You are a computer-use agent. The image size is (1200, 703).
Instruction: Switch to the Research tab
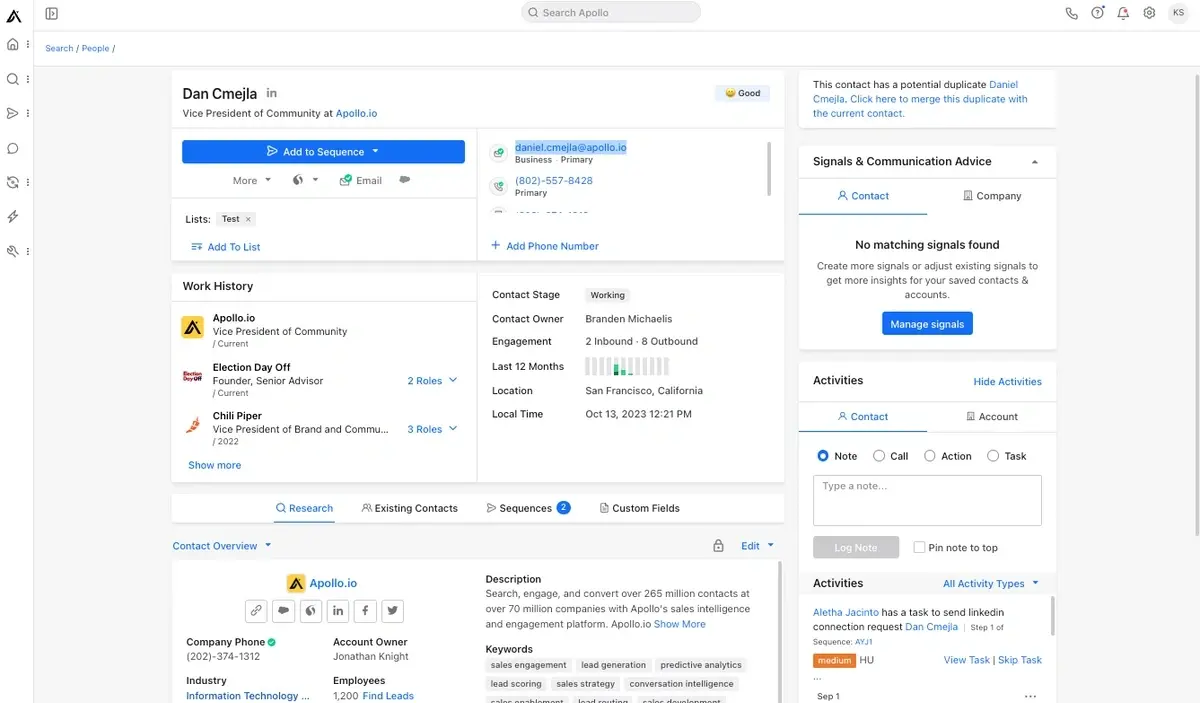(x=304, y=508)
